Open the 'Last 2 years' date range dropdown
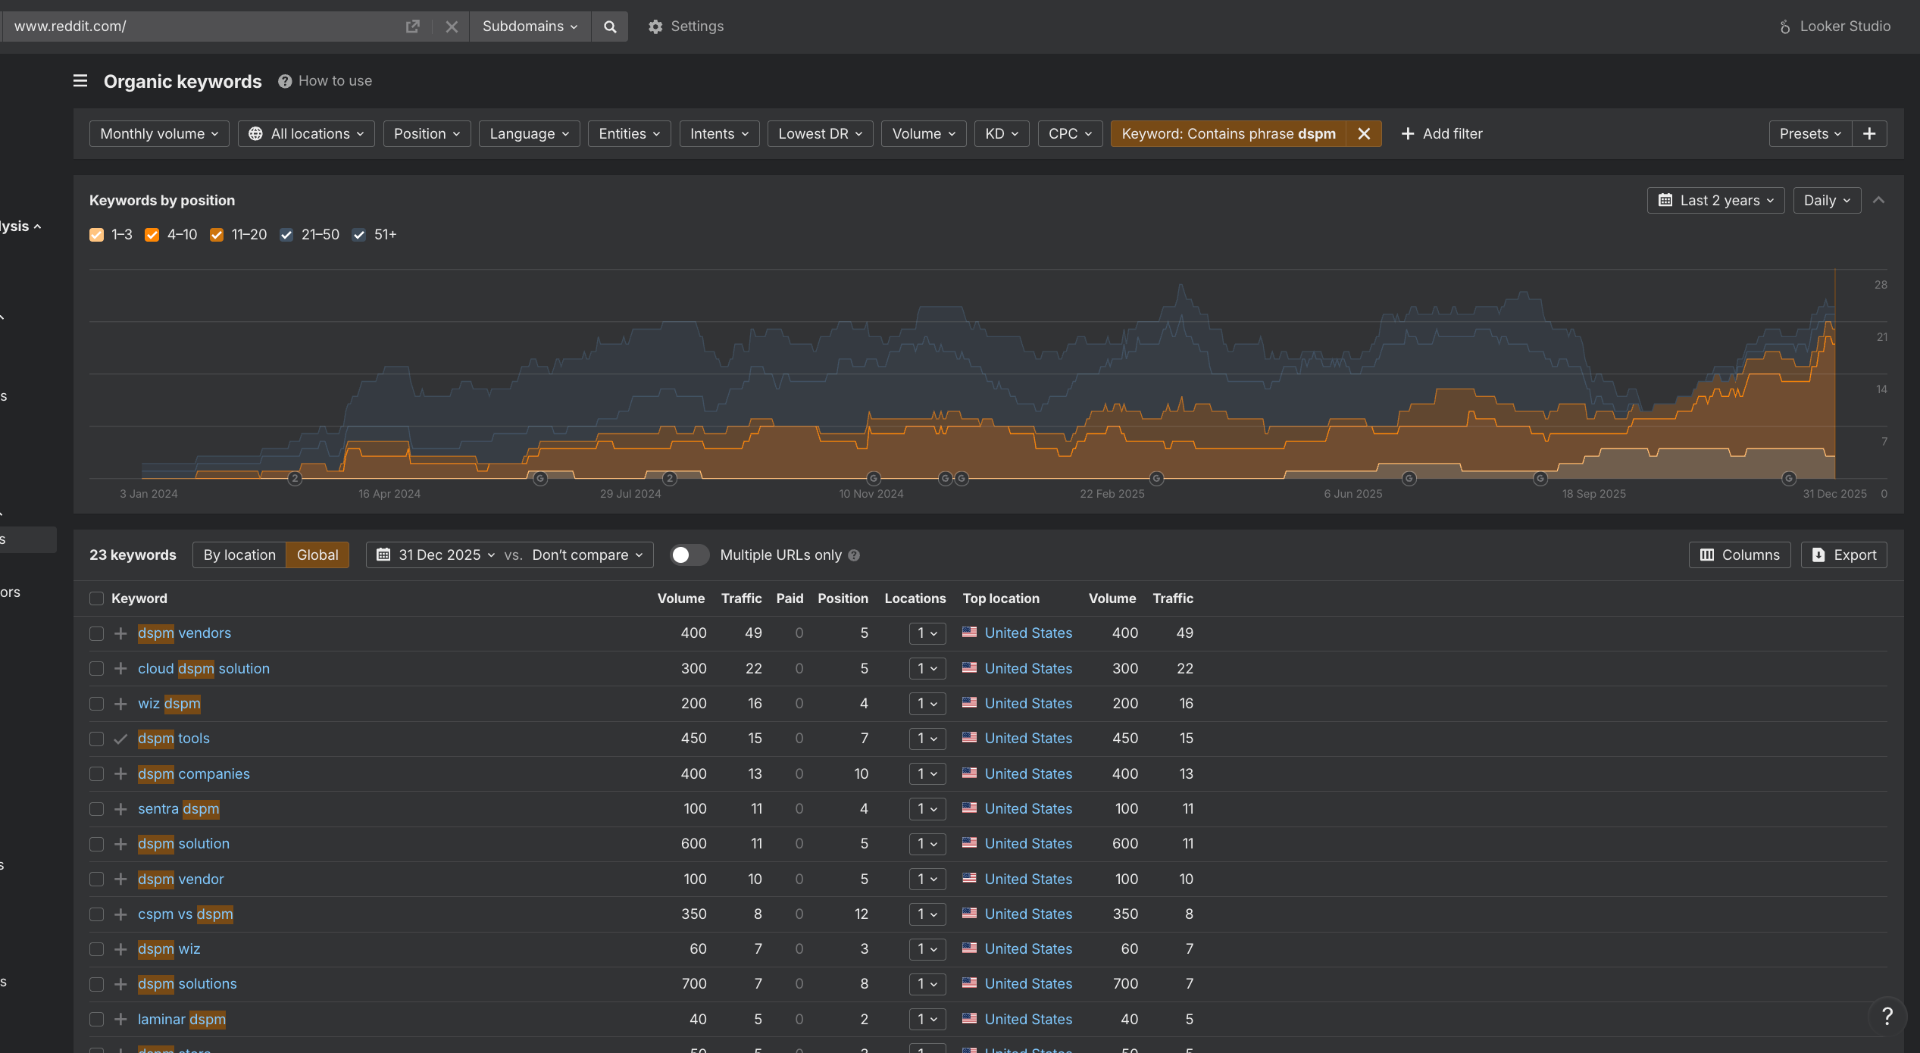The width and height of the screenshot is (1920, 1053). [x=1714, y=200]
